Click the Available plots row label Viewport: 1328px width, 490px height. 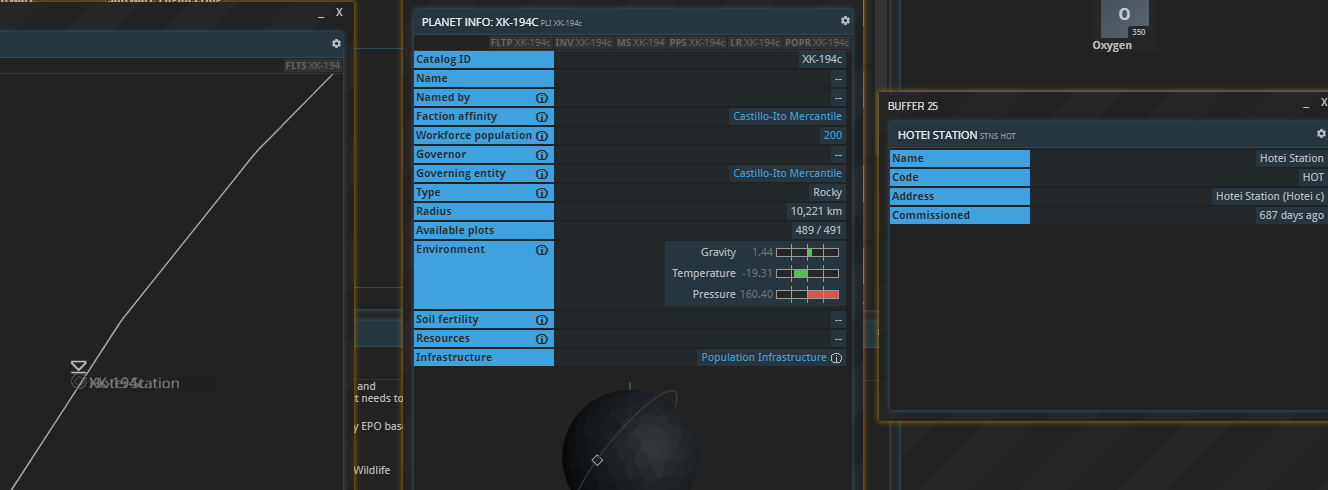(484, 231)
